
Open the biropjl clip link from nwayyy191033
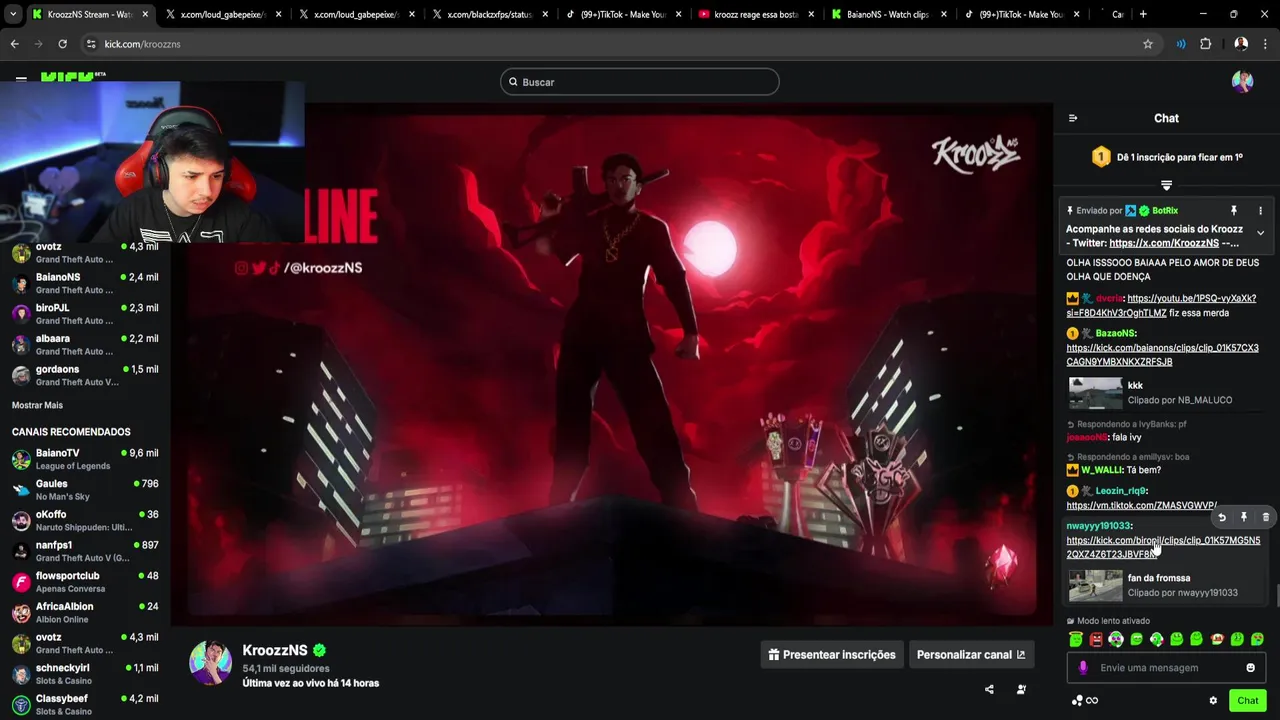pos(1163,547)
